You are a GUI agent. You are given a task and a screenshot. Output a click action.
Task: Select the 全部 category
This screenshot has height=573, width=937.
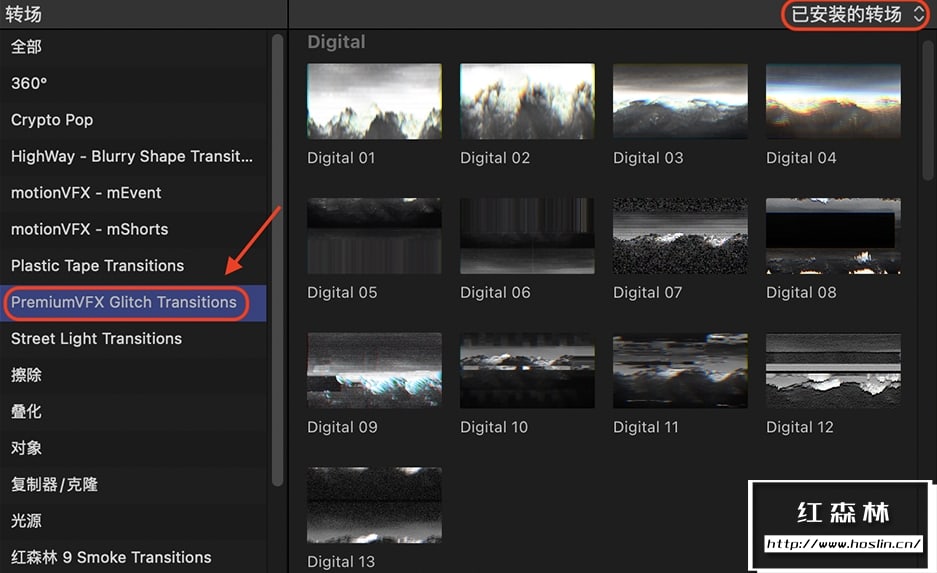[x=133, y=47]
